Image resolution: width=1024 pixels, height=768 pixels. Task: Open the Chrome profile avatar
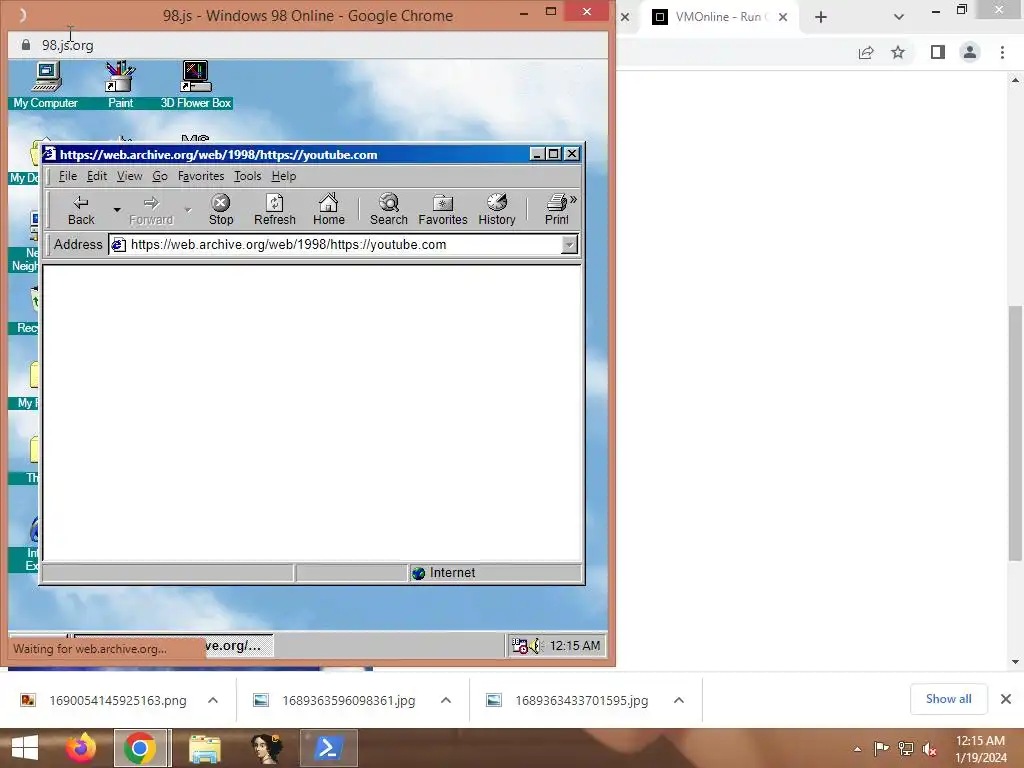(970, 52)
